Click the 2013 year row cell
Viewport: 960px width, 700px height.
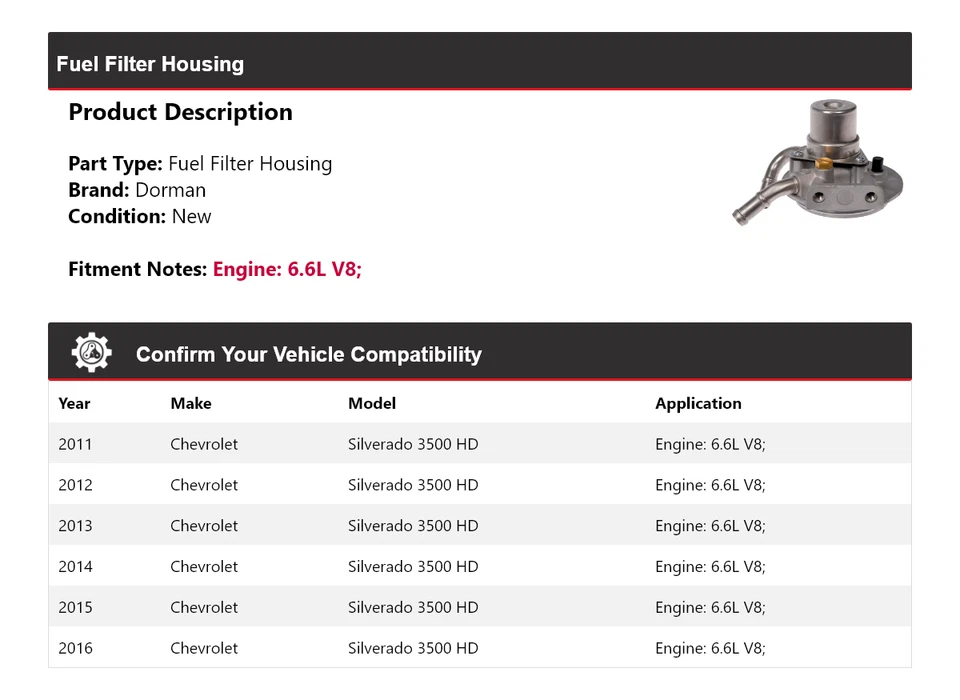point(75,526)
